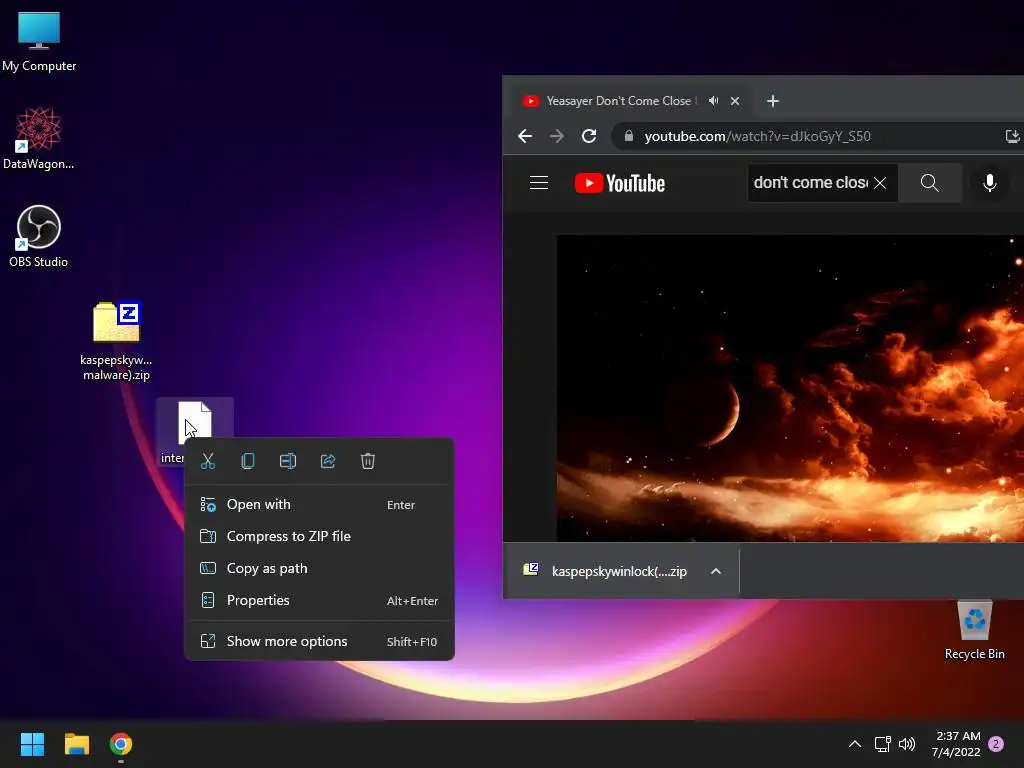Viewport: 1024px width, 768px height.
Task: Click the Rename icon in context menu
Action: coord(288,461)
